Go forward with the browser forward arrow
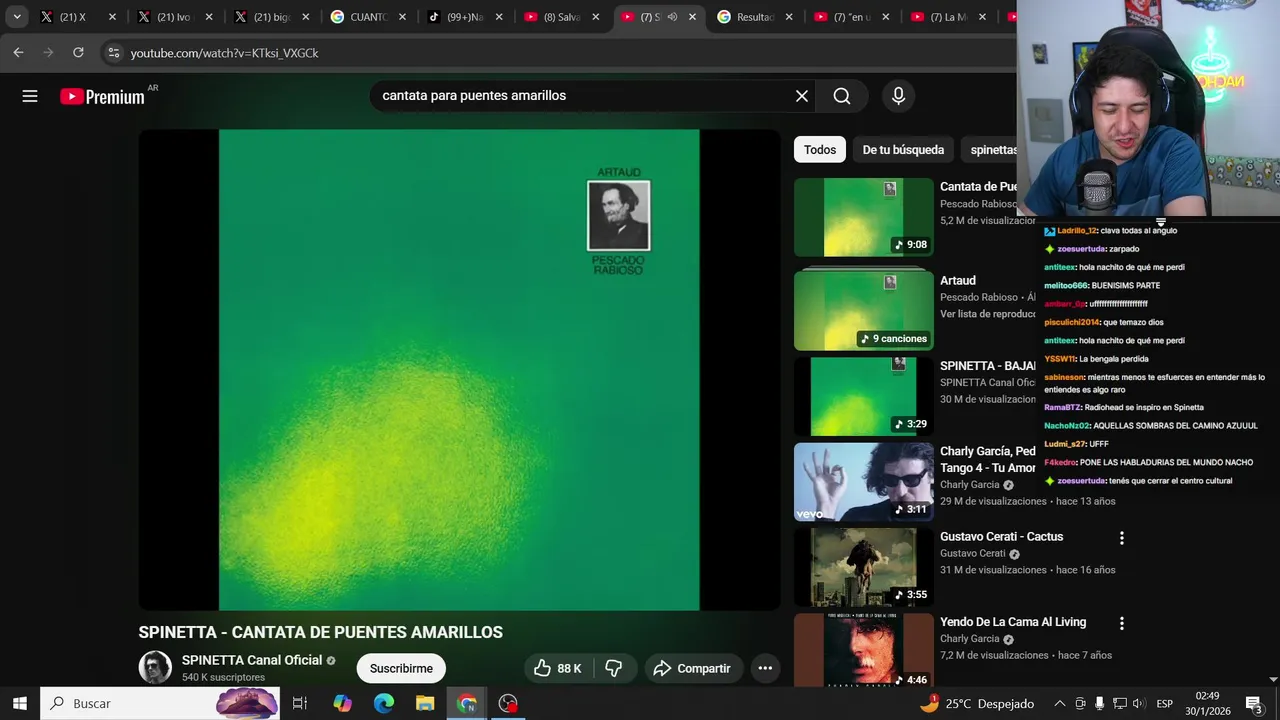This screenshot has height=720, width=1280. pos(48,53)
